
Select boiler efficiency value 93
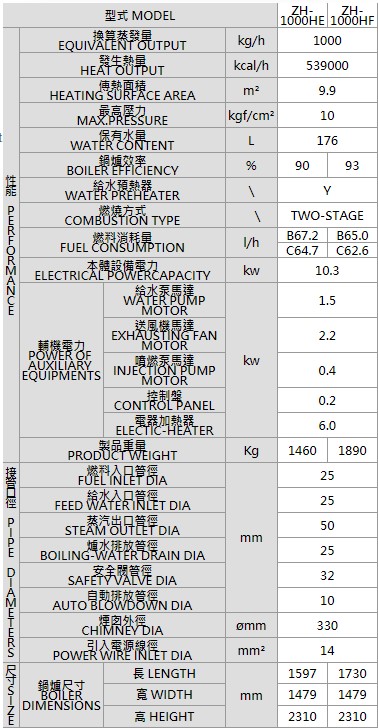[352, 166]
